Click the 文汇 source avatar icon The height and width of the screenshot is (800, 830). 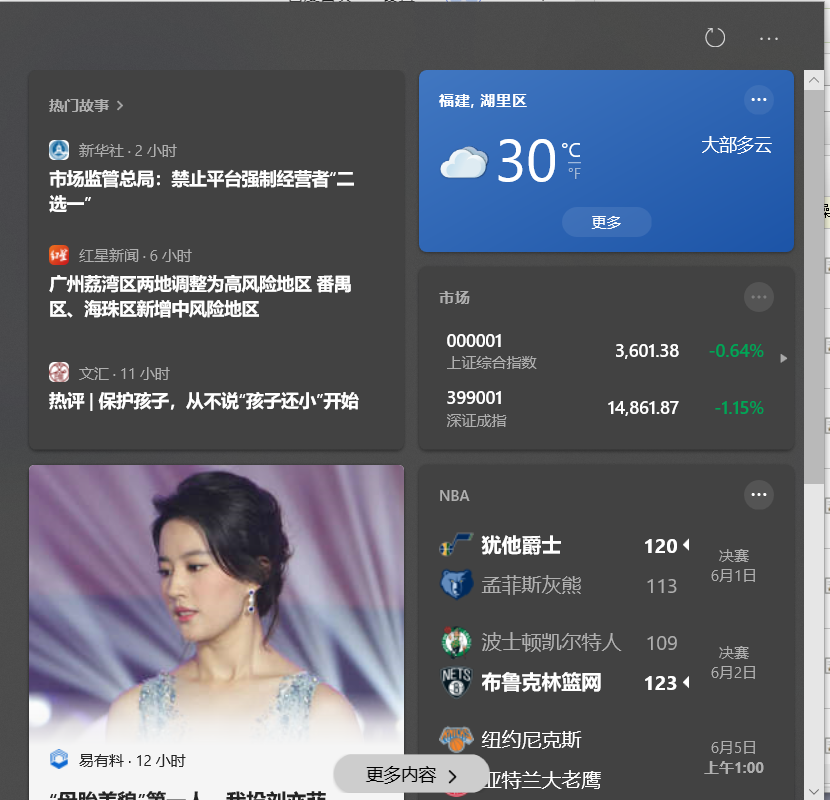coord(59,372)
